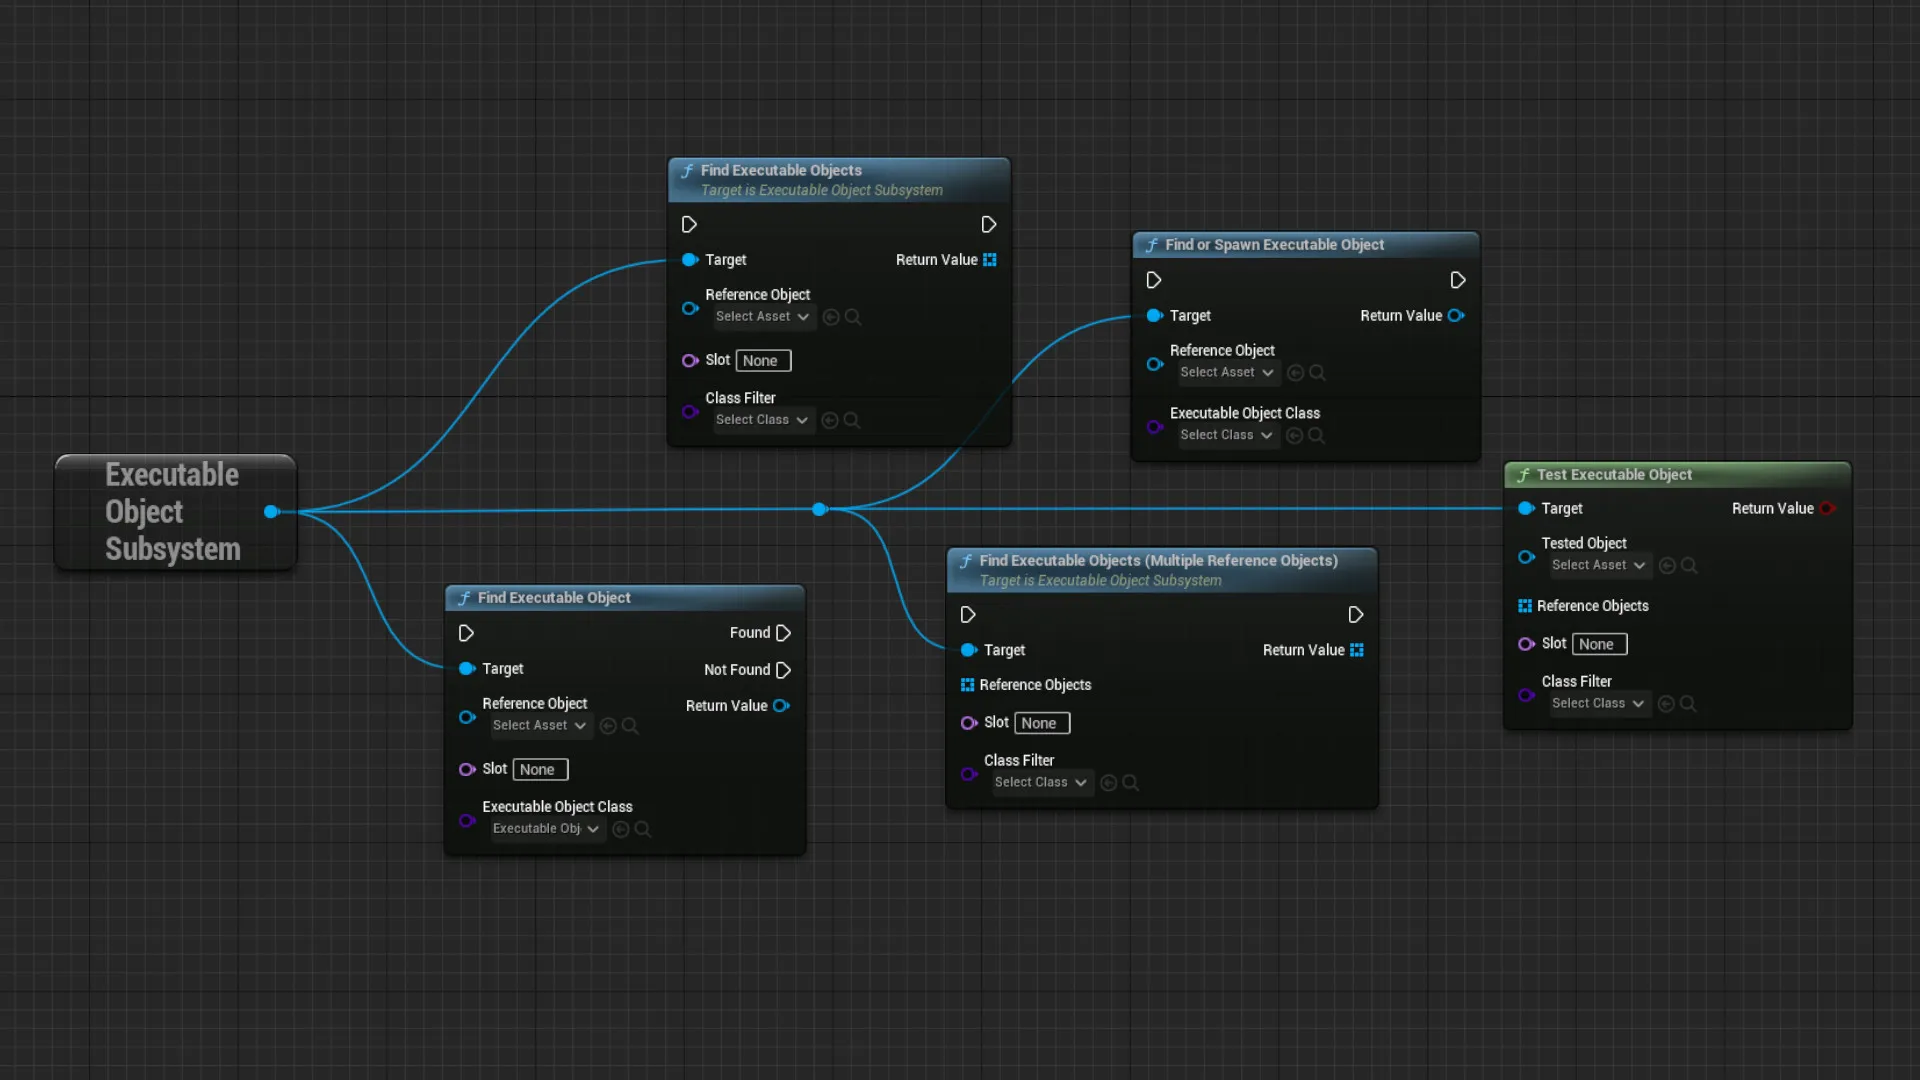This screenshot has width=1920, height=1080.
Task: Browse asset magnifier for Find Executable Objects Reference Object
Action: coord(853,317)
